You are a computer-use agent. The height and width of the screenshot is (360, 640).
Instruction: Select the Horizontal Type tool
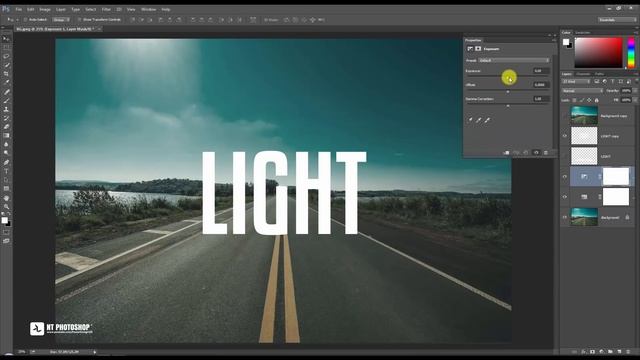[x=6, y=171]
